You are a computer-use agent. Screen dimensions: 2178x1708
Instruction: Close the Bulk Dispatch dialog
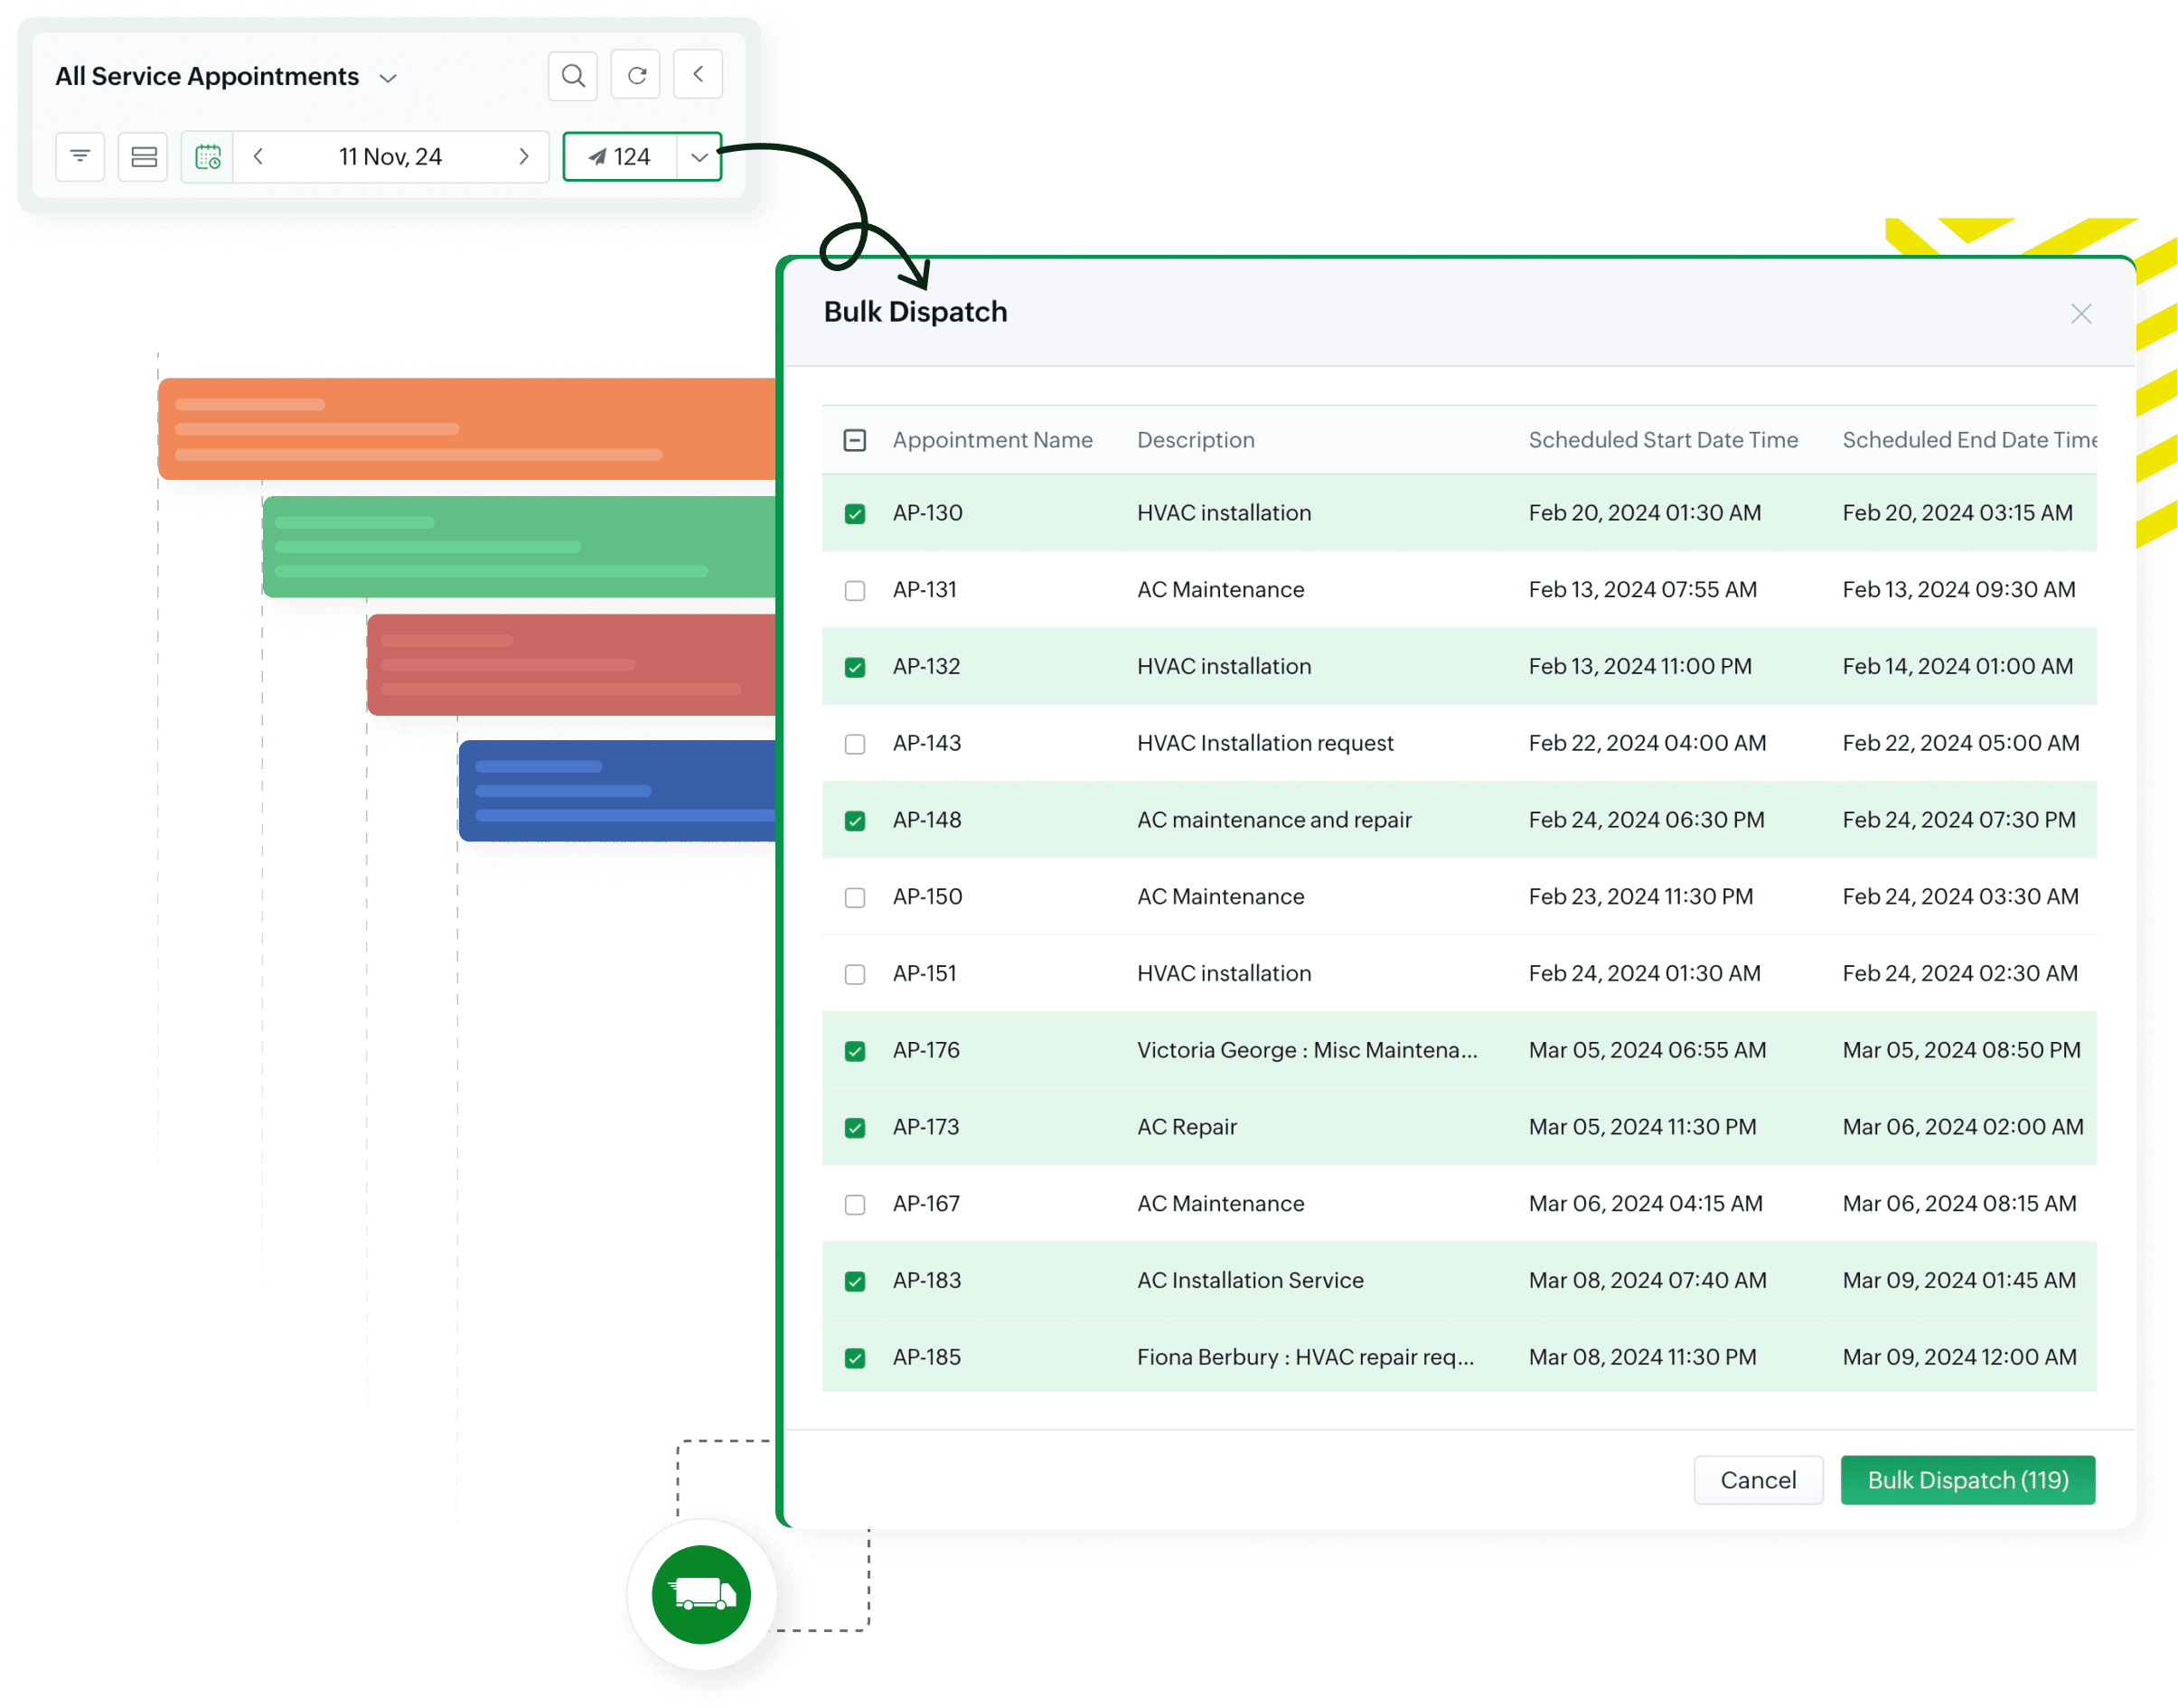point(2081,314)
